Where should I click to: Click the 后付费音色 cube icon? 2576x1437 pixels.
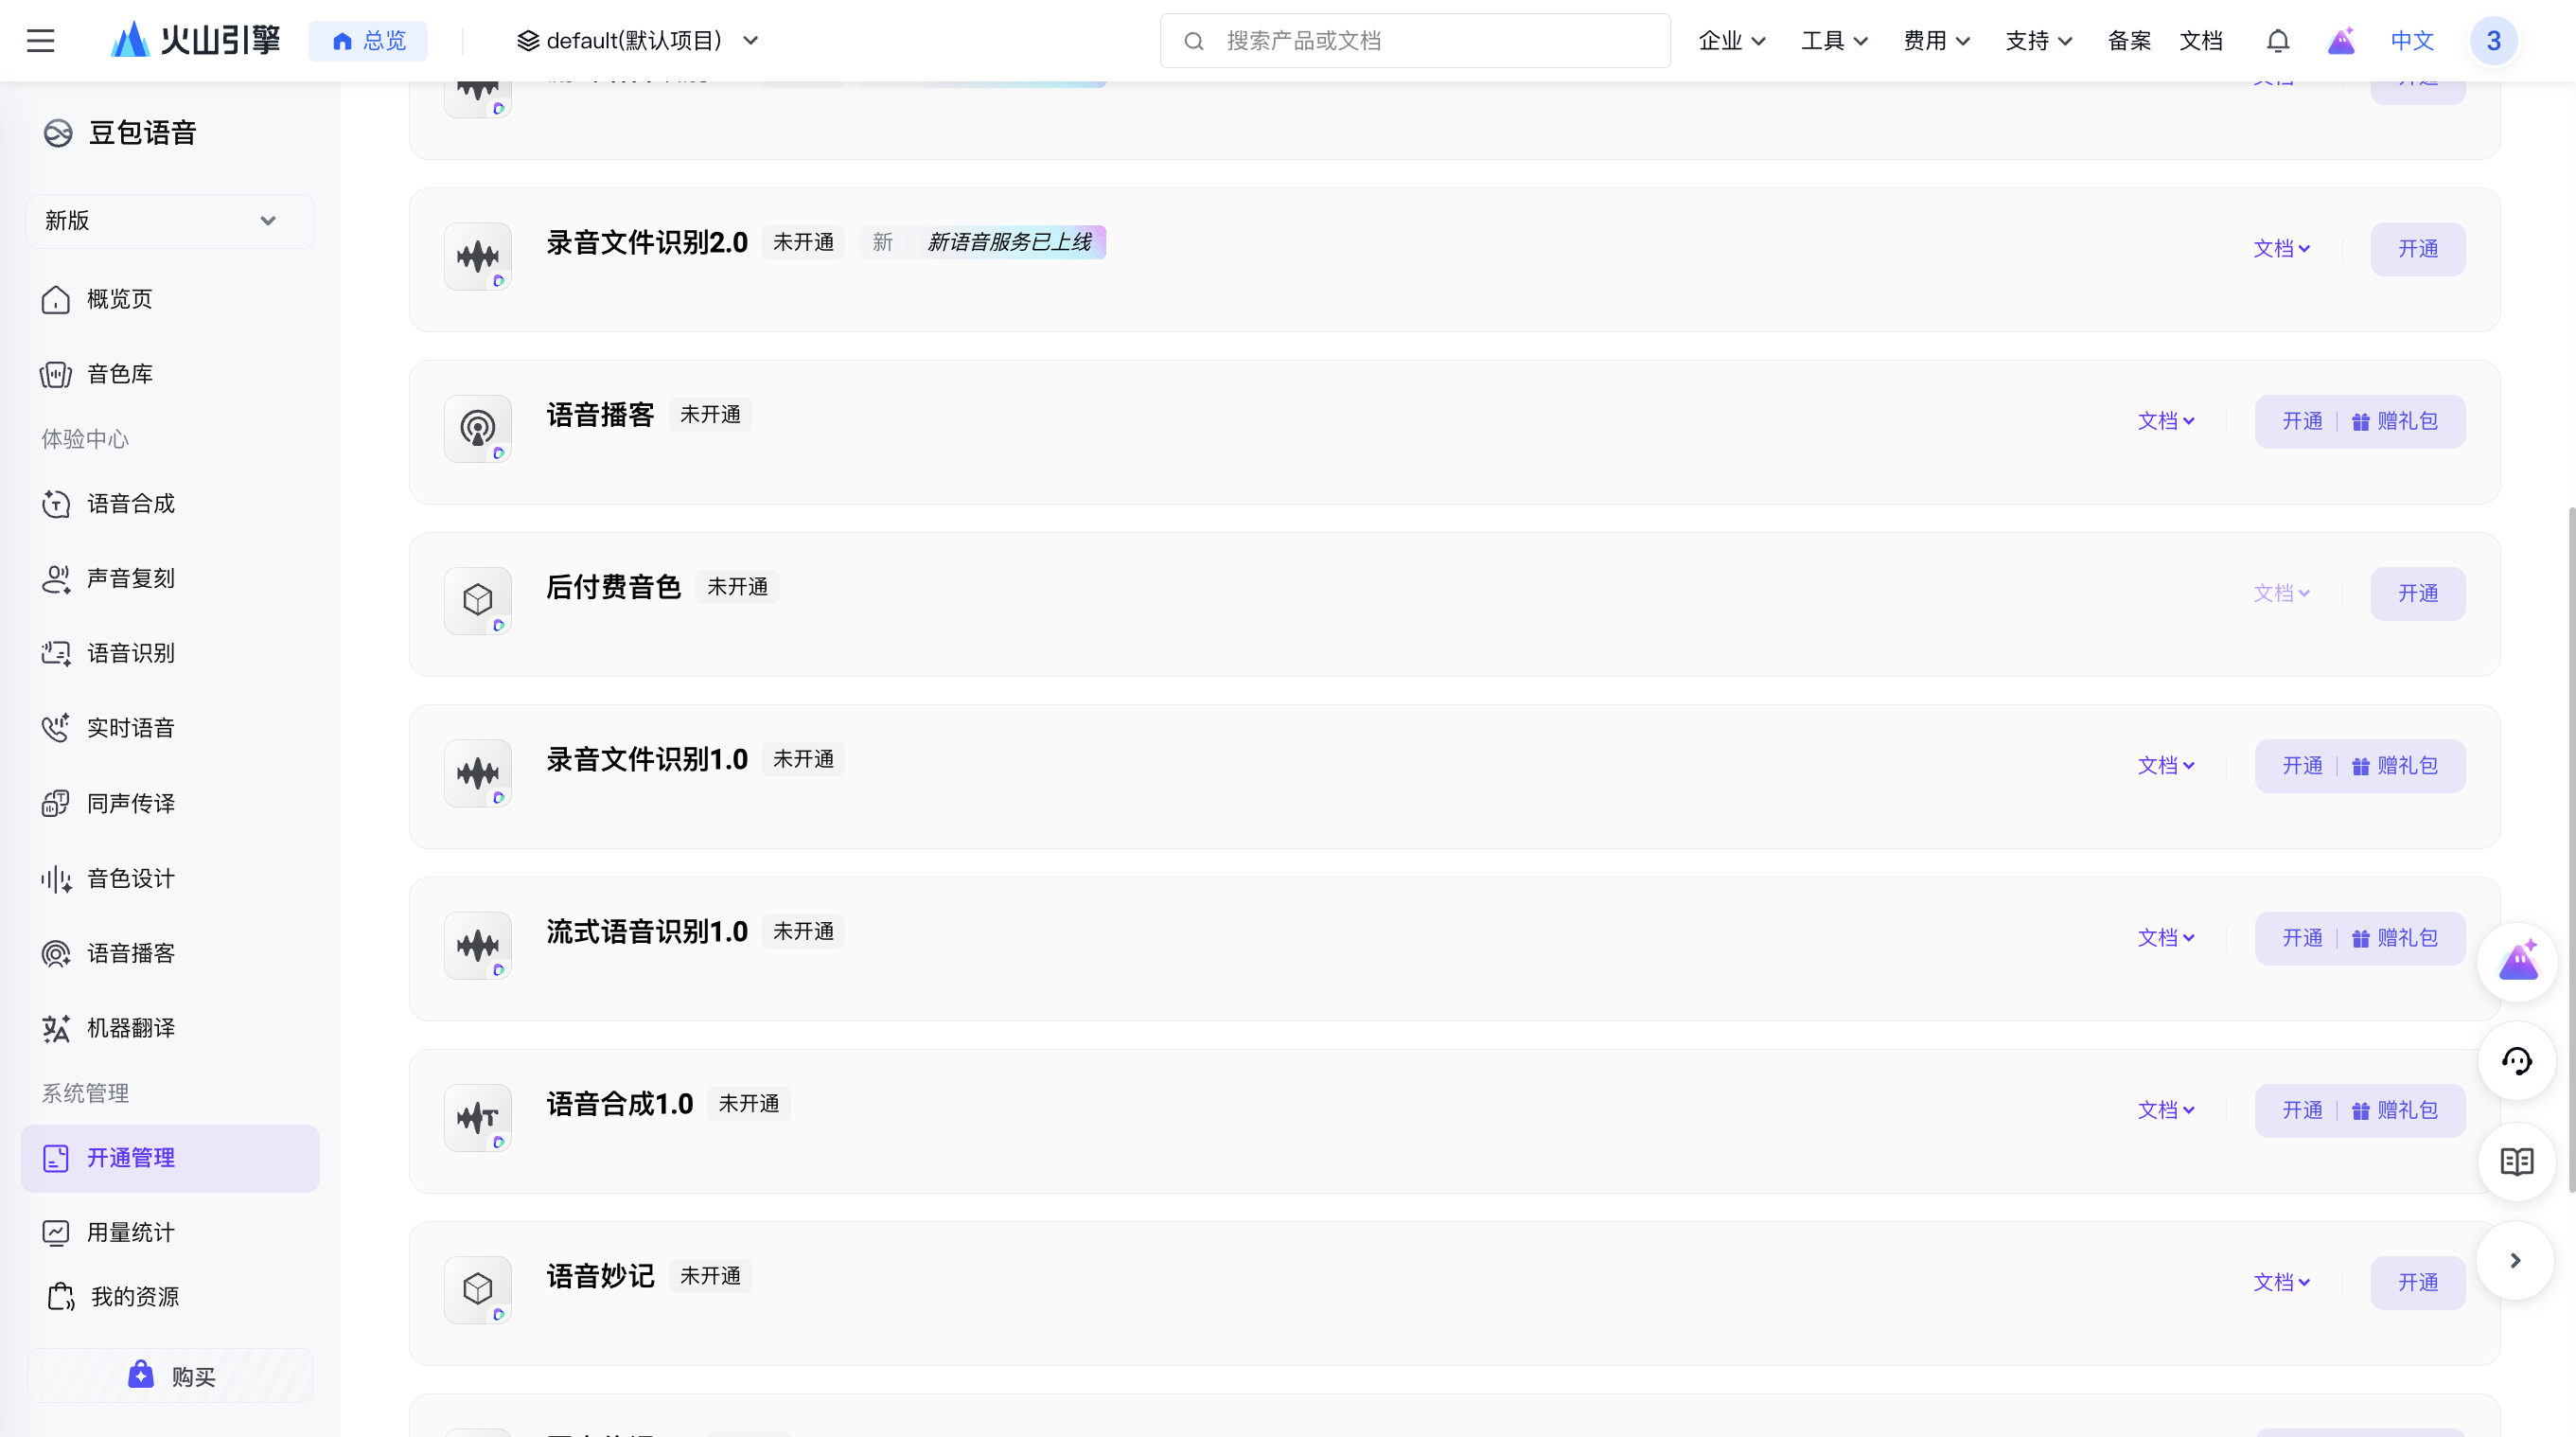click(478, 601)
